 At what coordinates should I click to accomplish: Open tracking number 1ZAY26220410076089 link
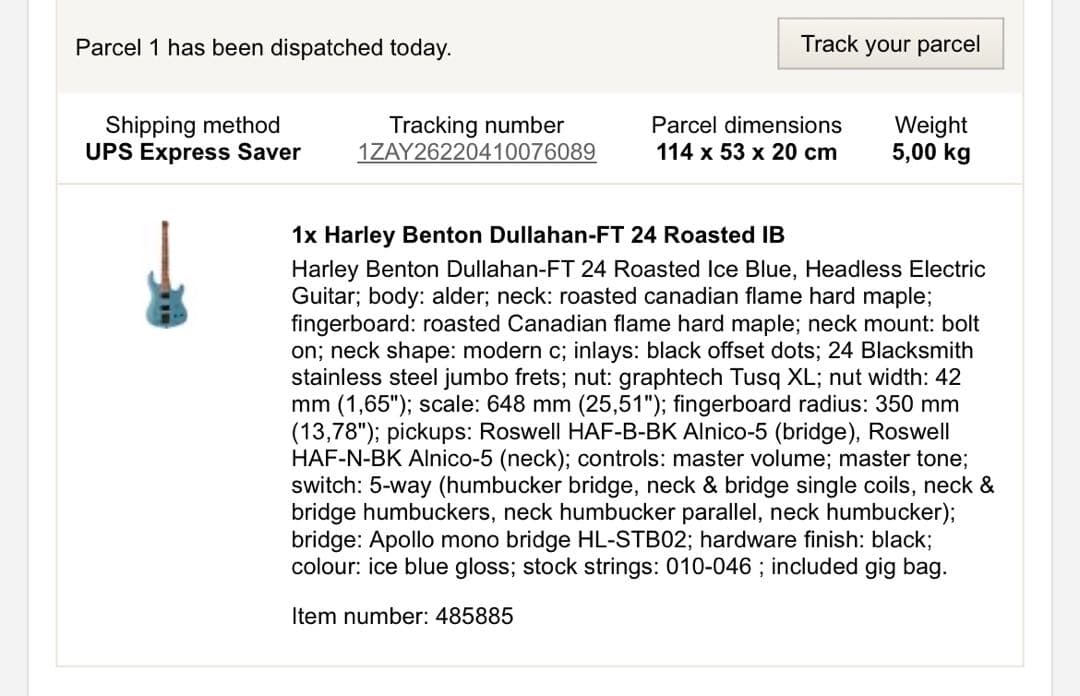(476, 152)
